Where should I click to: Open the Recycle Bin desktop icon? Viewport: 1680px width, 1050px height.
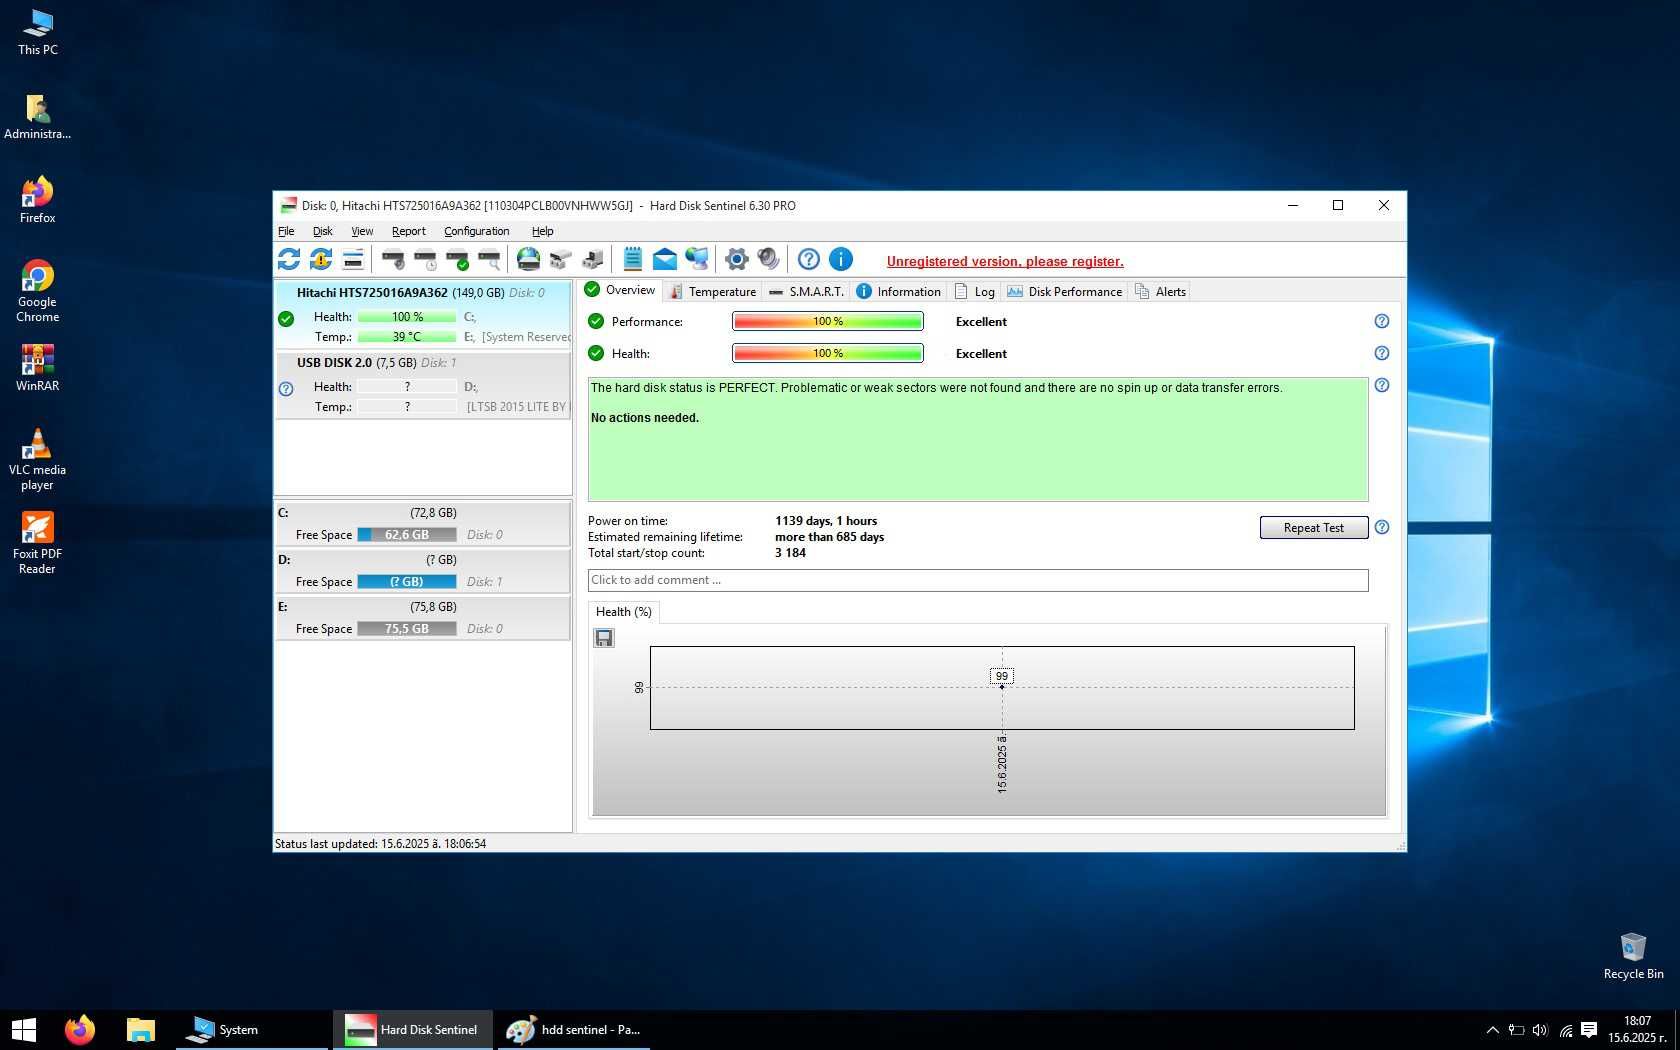1633,955
